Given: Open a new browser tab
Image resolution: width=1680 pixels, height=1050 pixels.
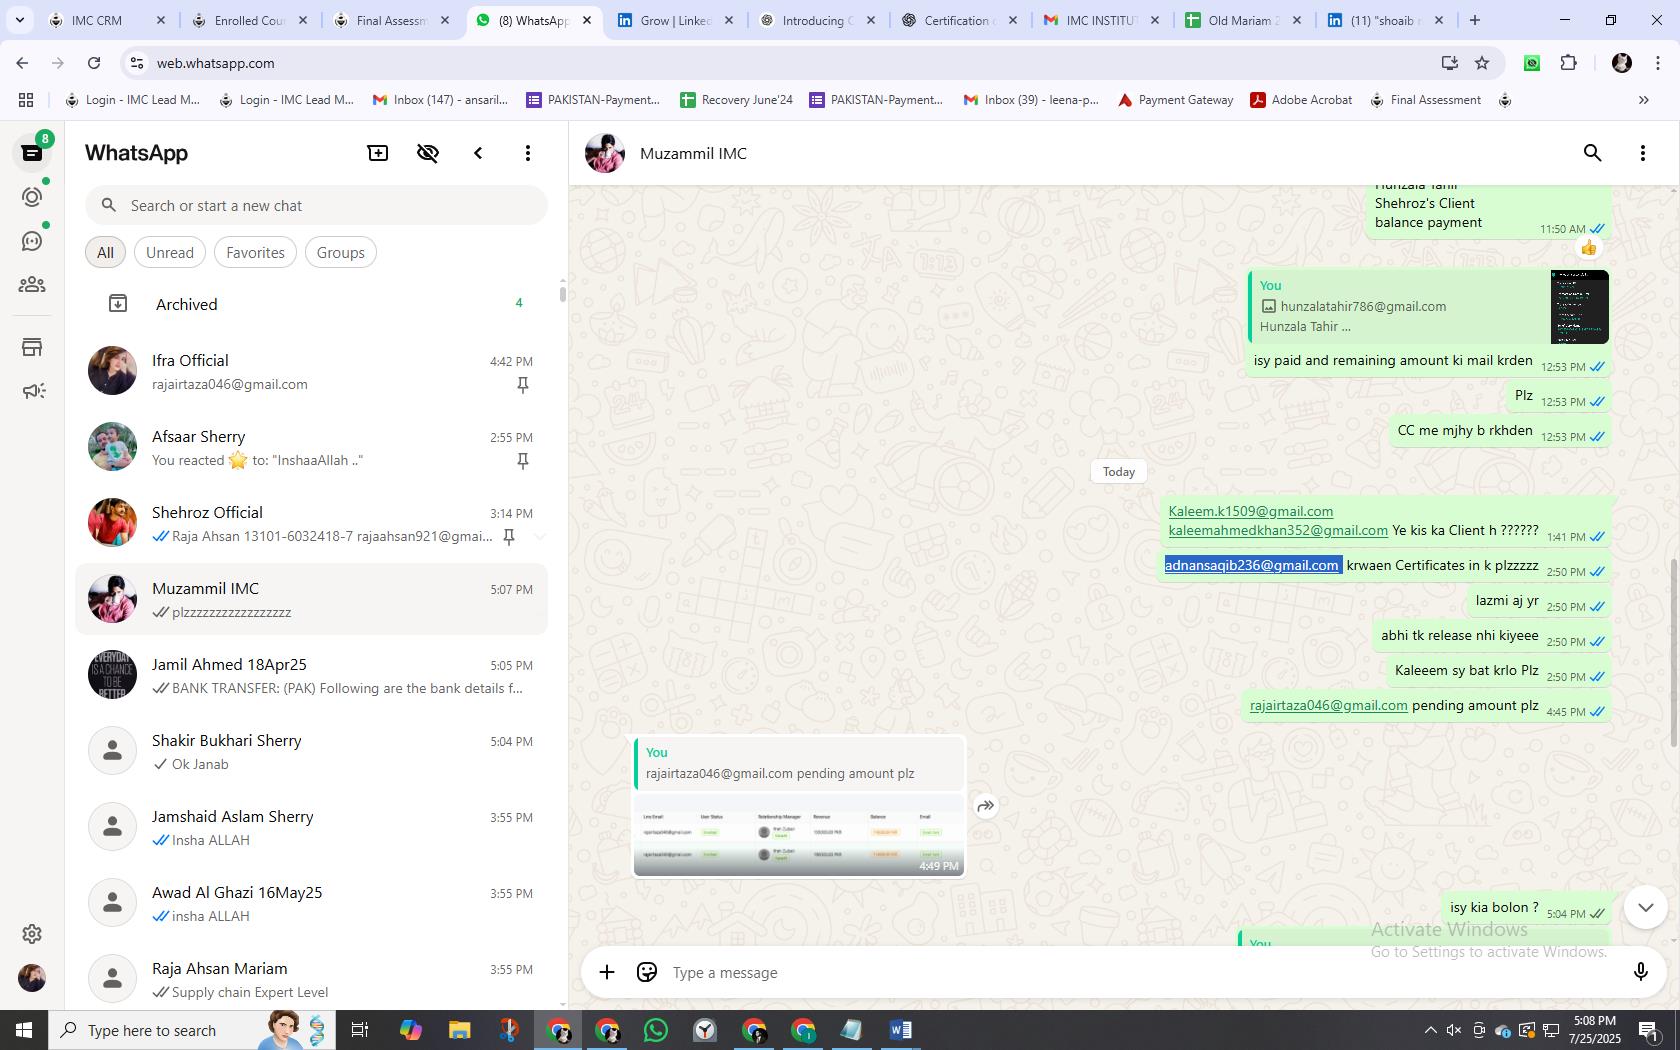Looking at the screenshot, I should pyautogui.click(x=1475, y=20).
